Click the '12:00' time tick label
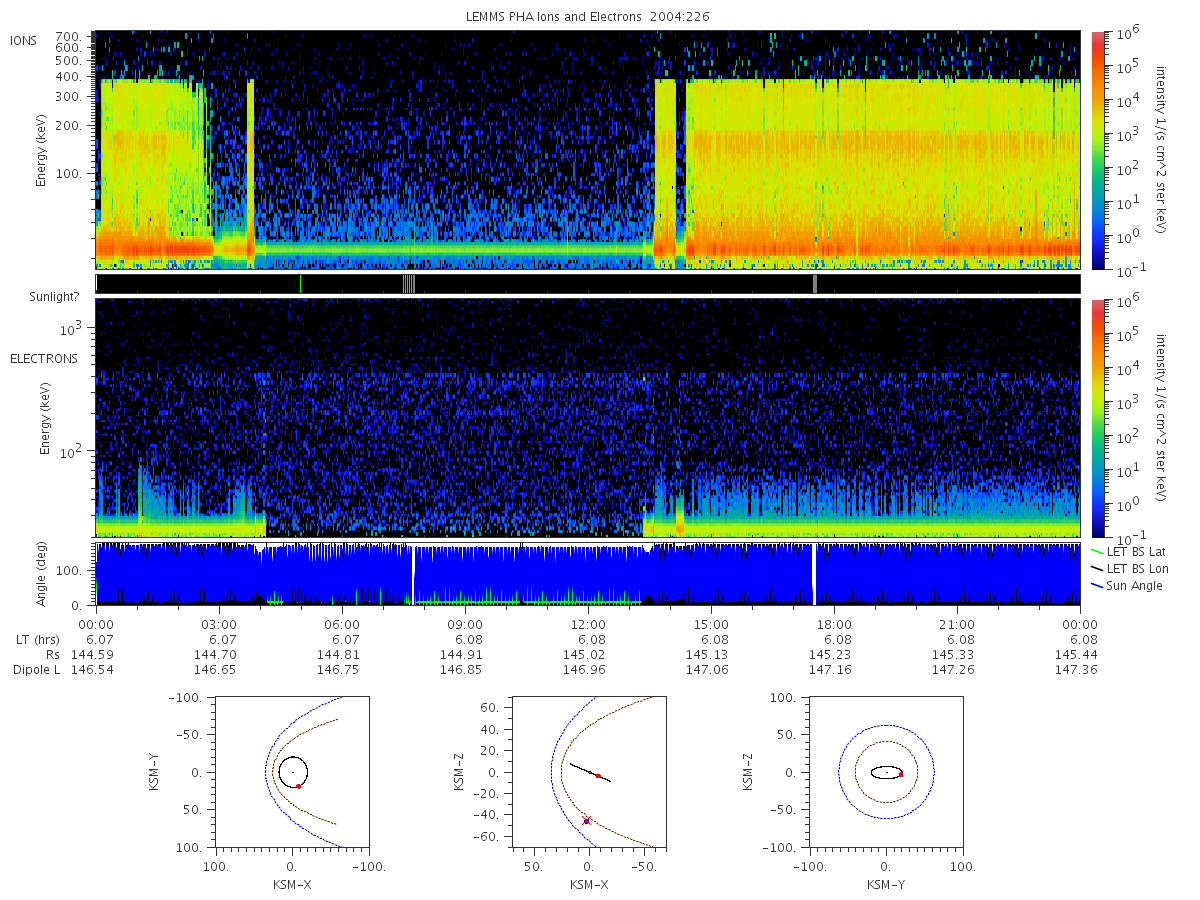 point(588,623)
